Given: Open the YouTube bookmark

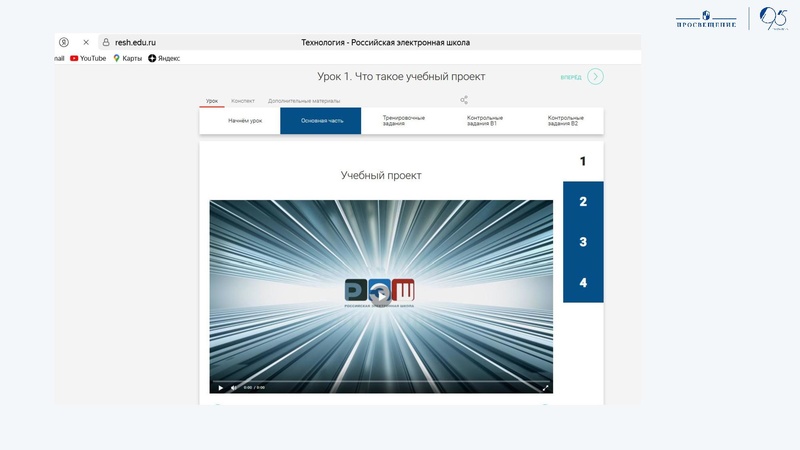Looking at the screenshot, I should [88, 58].
